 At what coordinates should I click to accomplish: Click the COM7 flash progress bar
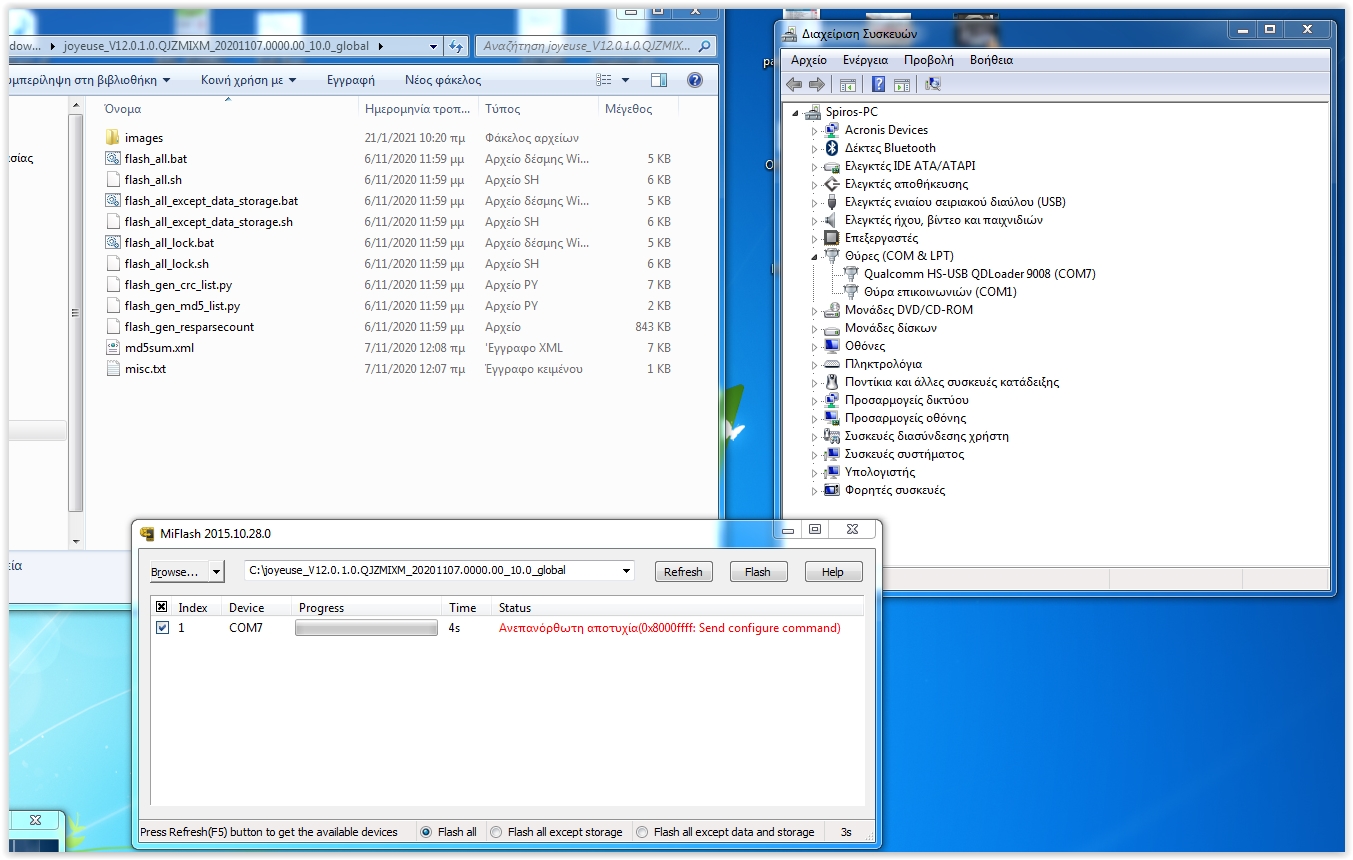(366, 628)
